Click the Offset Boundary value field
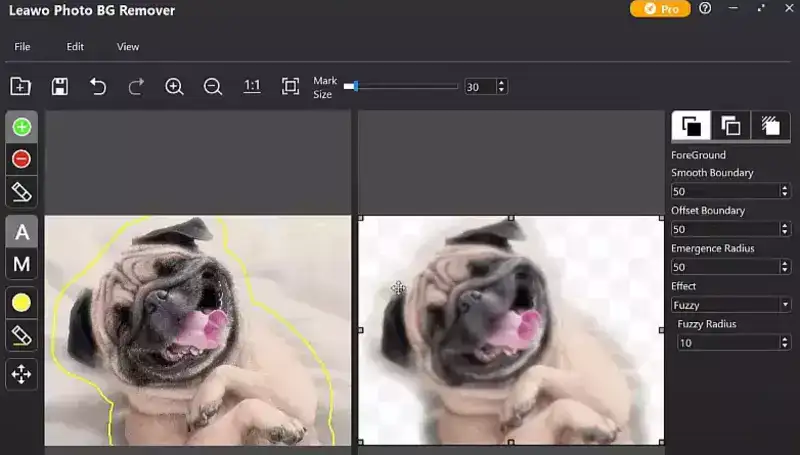The width and height of the screenshot is (800, 455). [724, 229]
